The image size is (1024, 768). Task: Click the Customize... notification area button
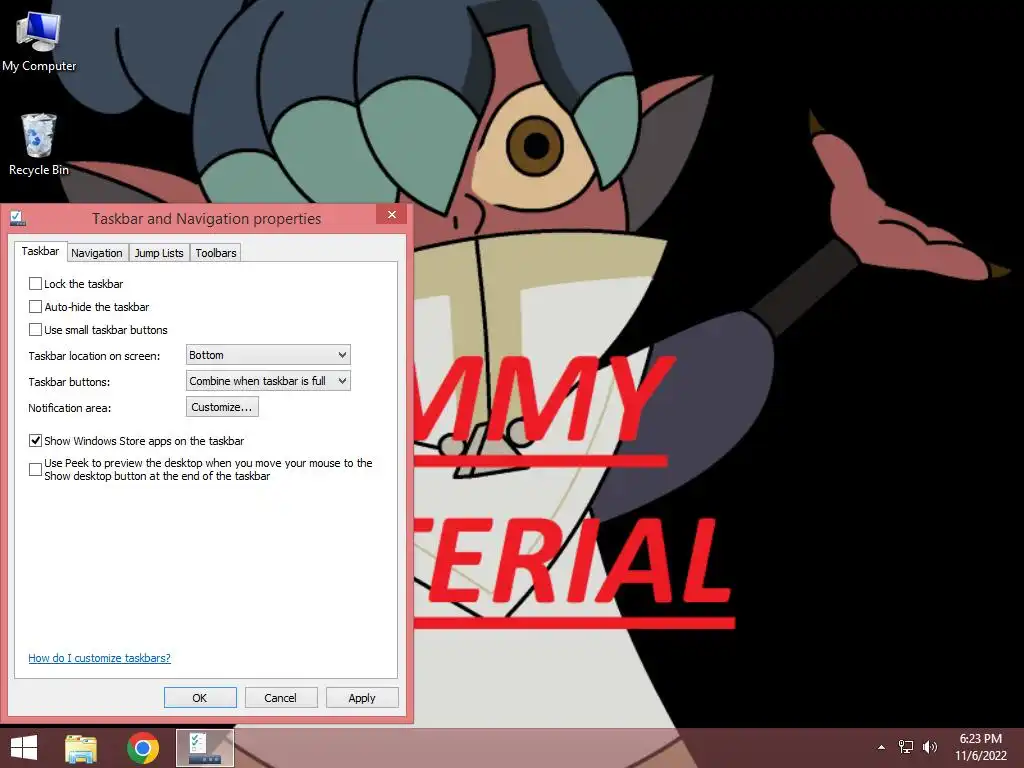pos(222,407)
